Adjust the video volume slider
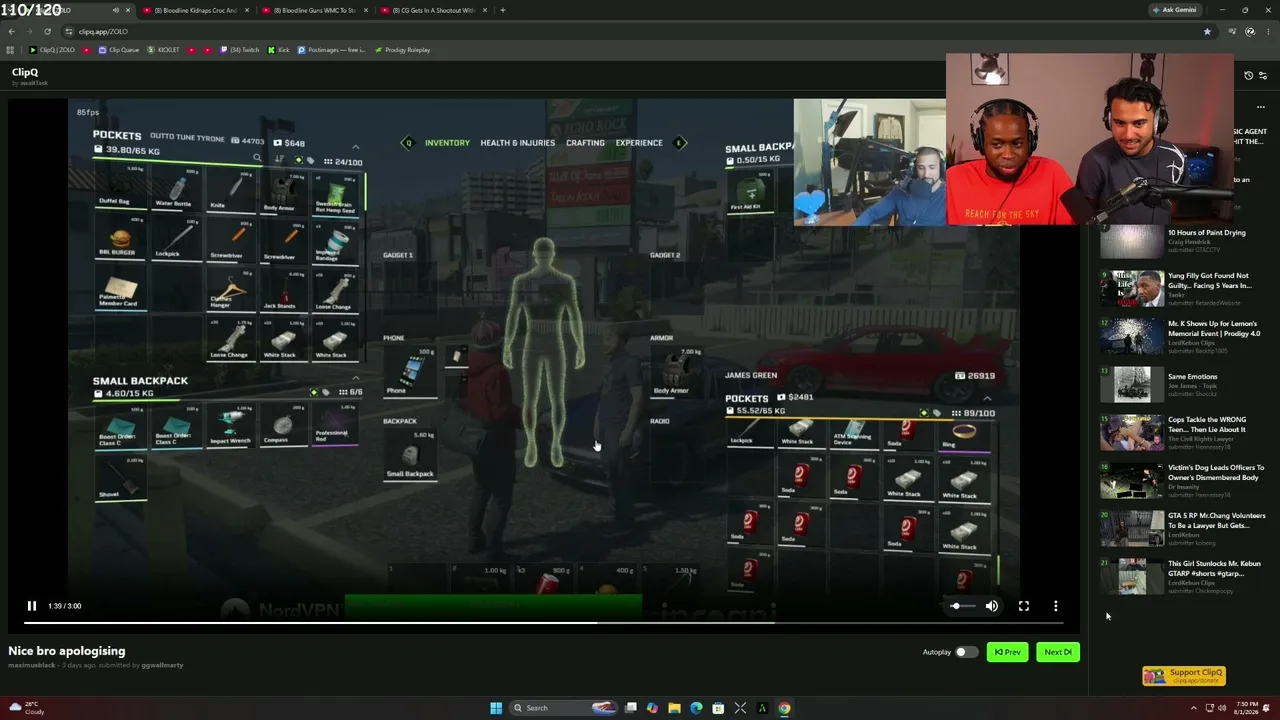 [961, 606]
